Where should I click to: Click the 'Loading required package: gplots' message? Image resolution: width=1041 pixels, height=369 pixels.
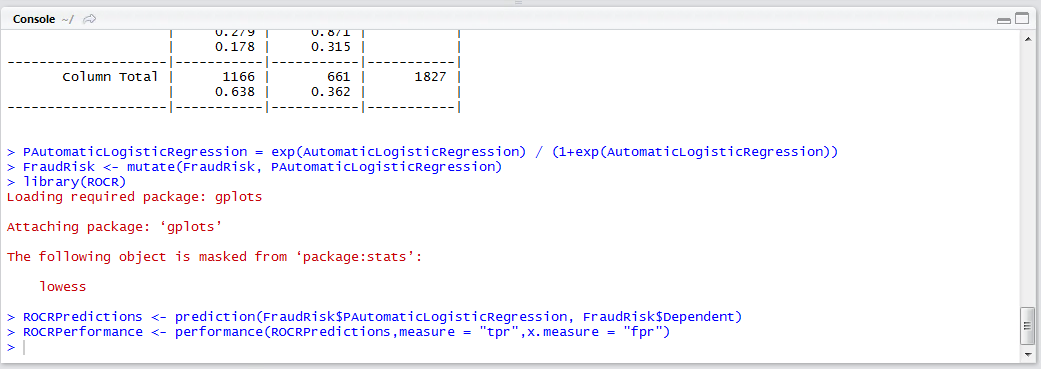tap(134, 197)
